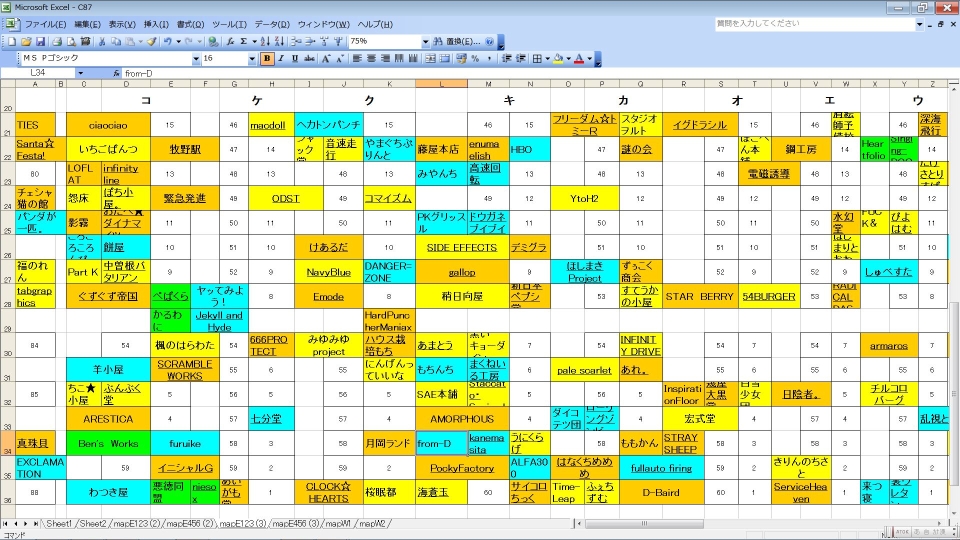Open the ファイル(F) menu
Screen dimensions: 960x540
point(45,24)
